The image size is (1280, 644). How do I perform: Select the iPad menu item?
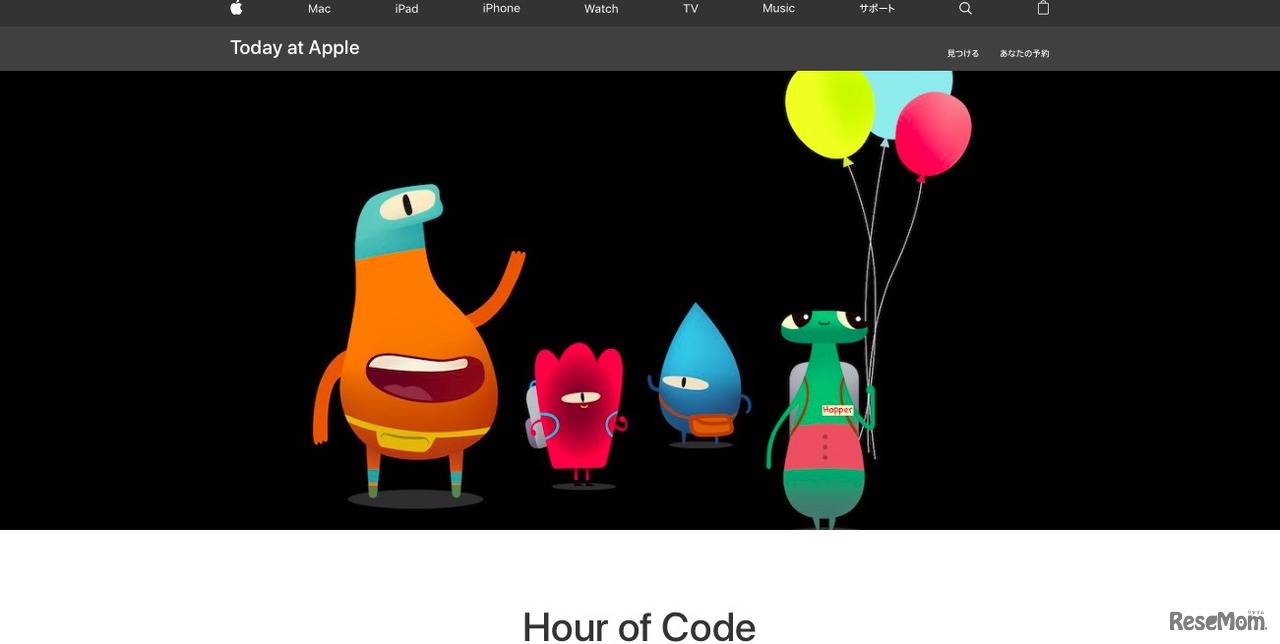(x=406, y=9)
